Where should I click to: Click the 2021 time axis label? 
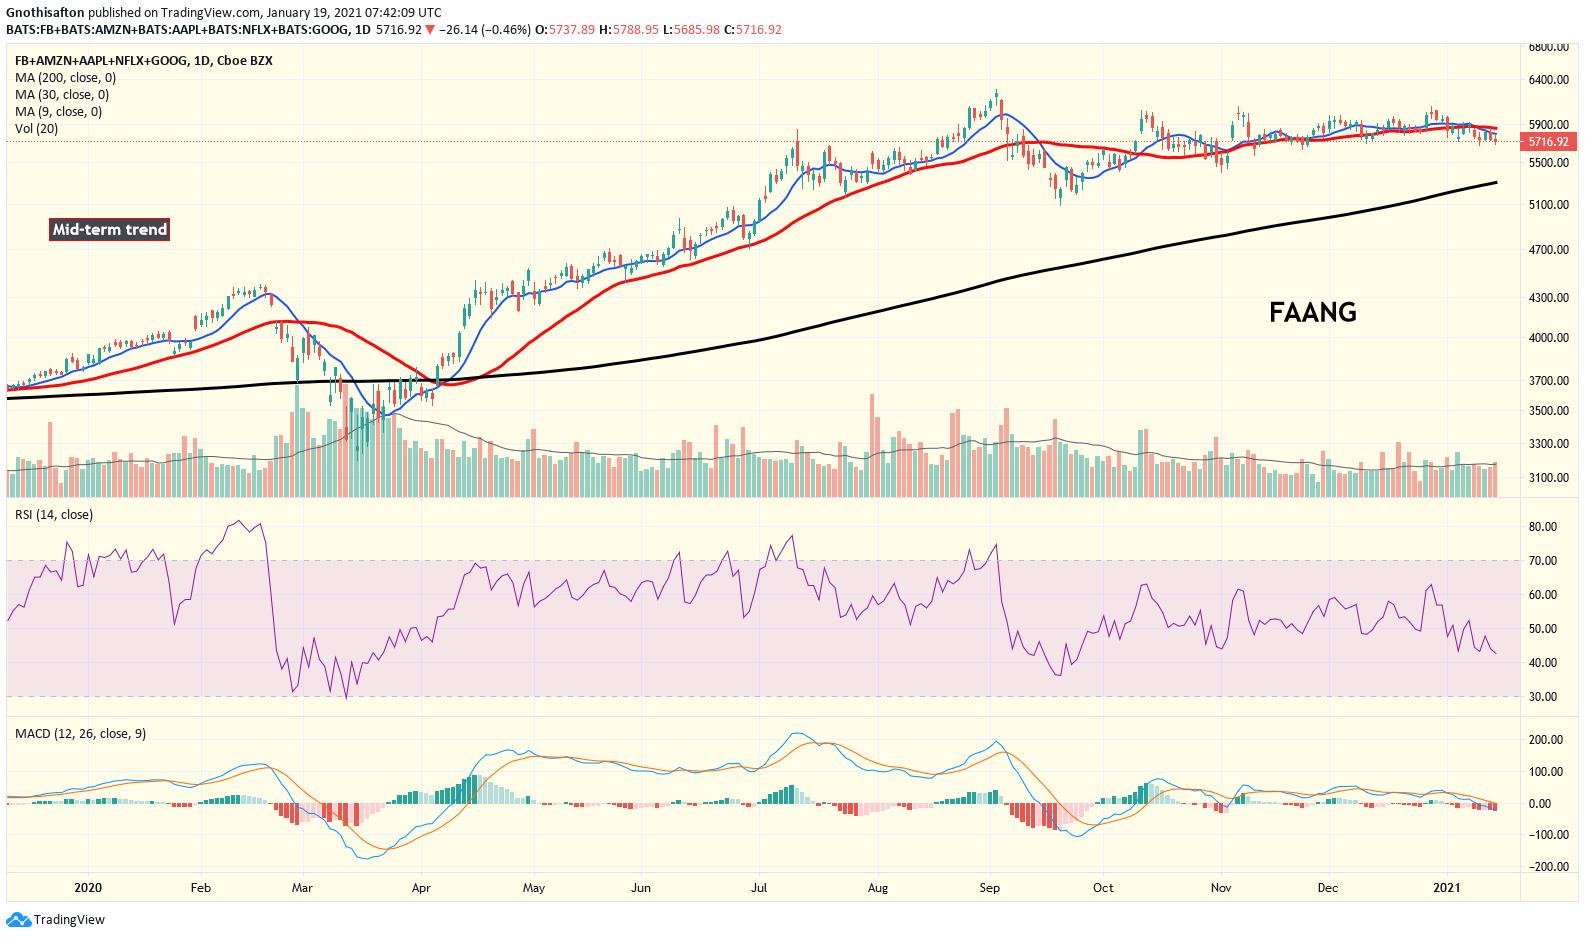[x=1447, y=888]
